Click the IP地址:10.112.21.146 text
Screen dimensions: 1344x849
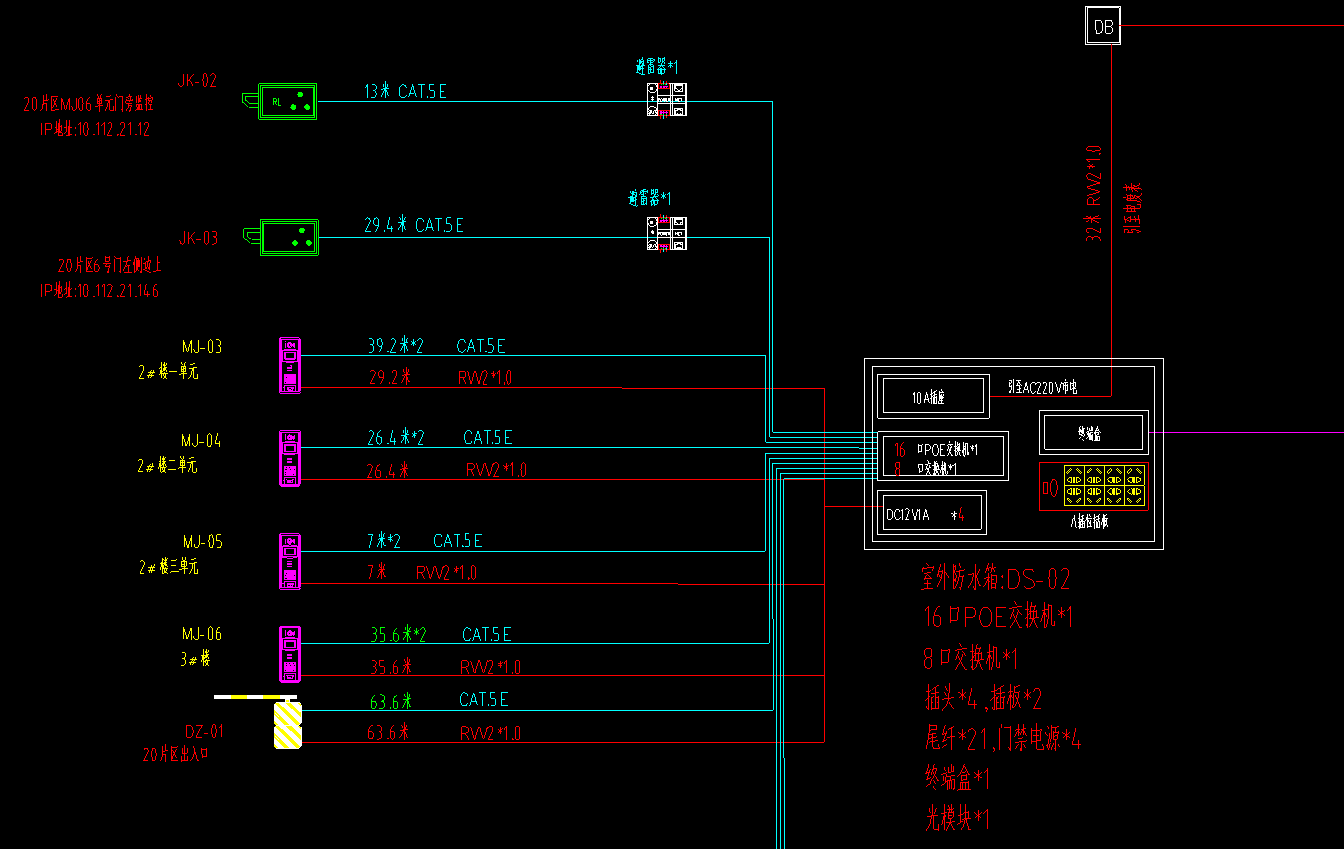(x=100, y=291)
